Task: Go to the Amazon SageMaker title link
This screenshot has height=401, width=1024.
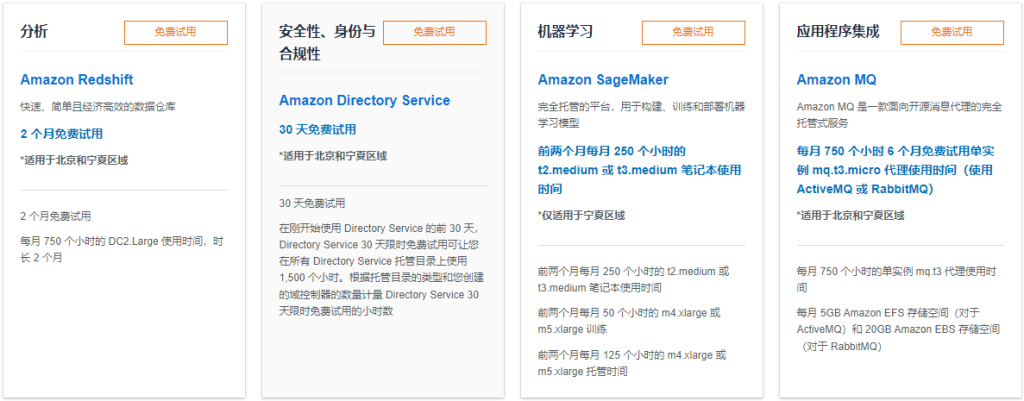Action: (602, 80)
